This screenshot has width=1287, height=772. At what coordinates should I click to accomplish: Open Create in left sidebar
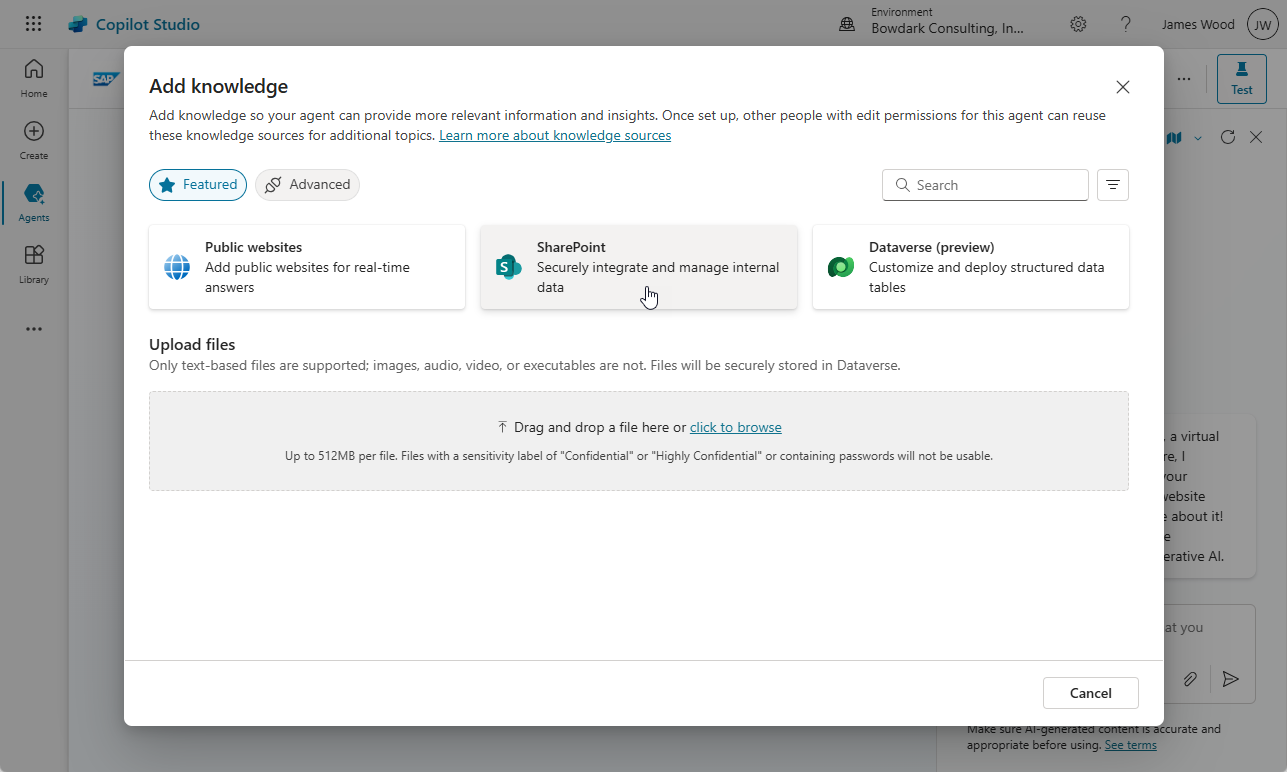34,140
